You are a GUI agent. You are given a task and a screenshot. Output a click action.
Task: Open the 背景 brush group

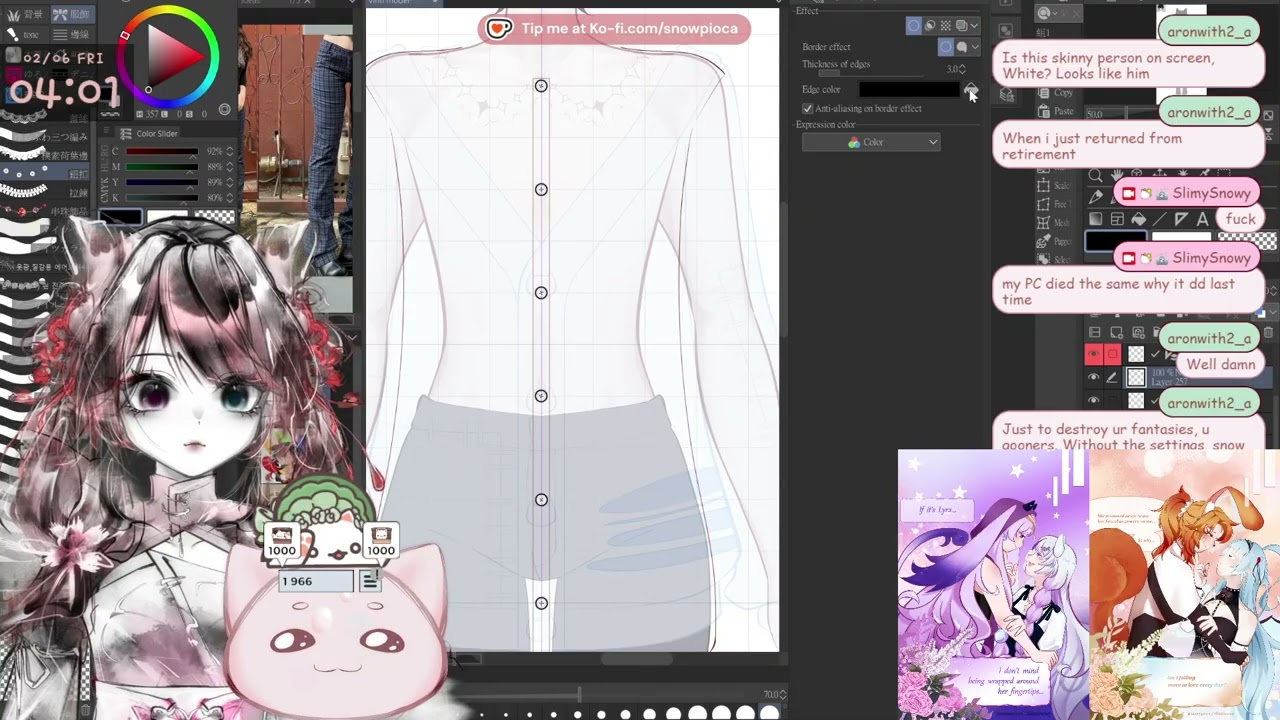pyautogui.click(x=26, y=14)
